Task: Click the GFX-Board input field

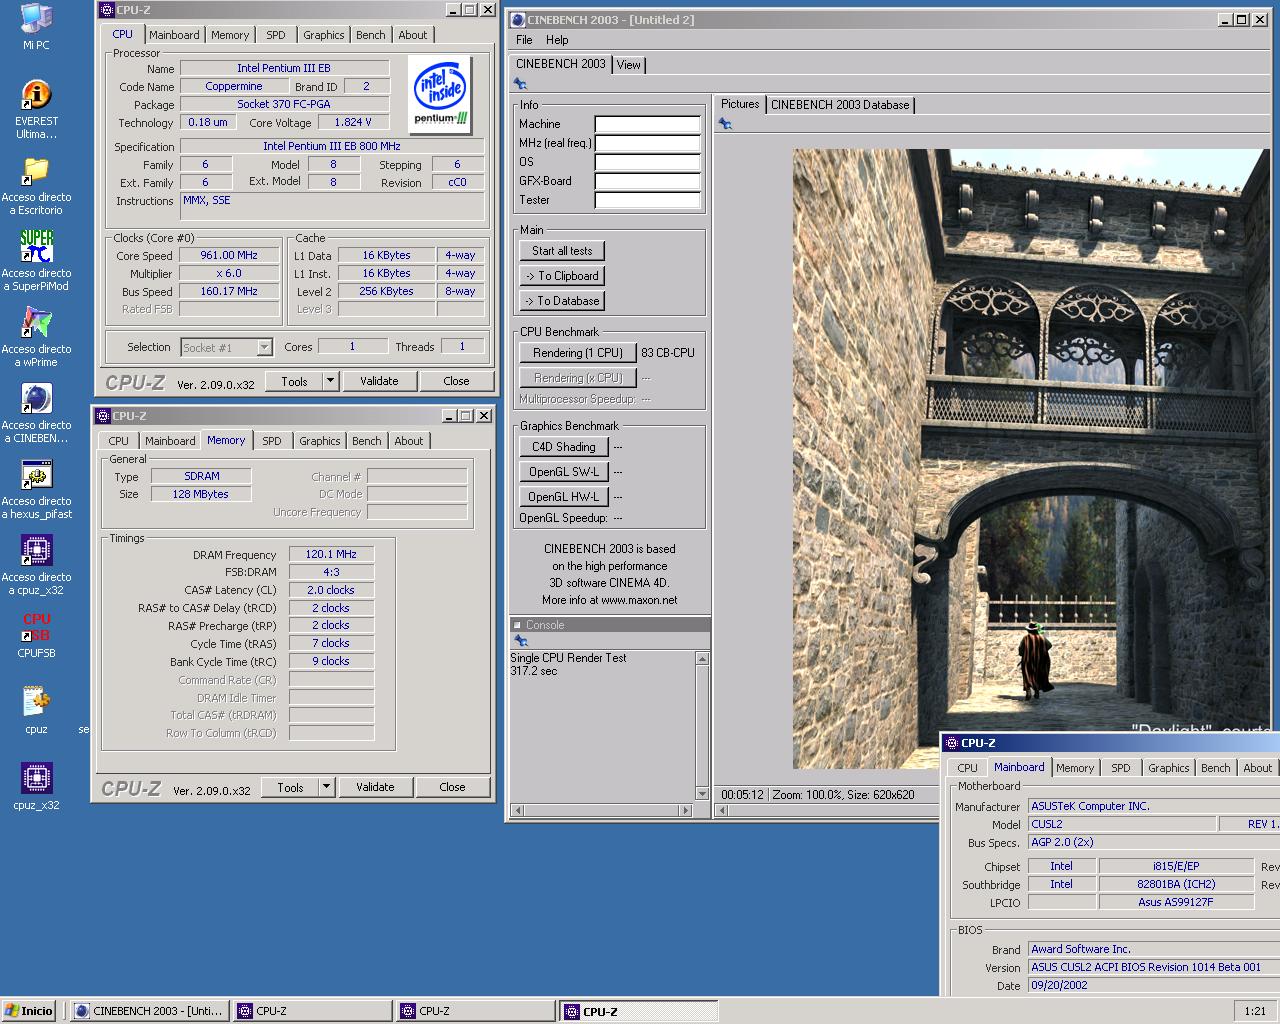Action: tap(647, 181)
